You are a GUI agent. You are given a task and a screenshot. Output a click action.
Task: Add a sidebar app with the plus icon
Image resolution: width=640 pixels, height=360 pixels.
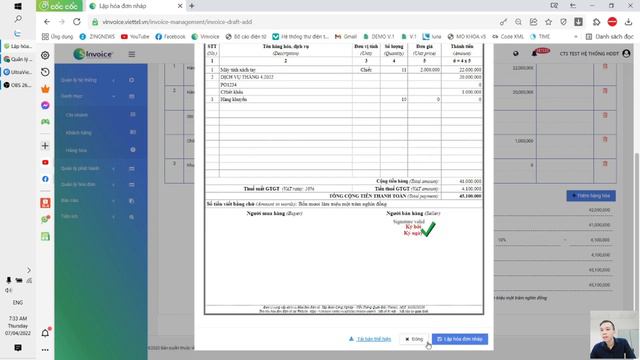coord(45,145)
